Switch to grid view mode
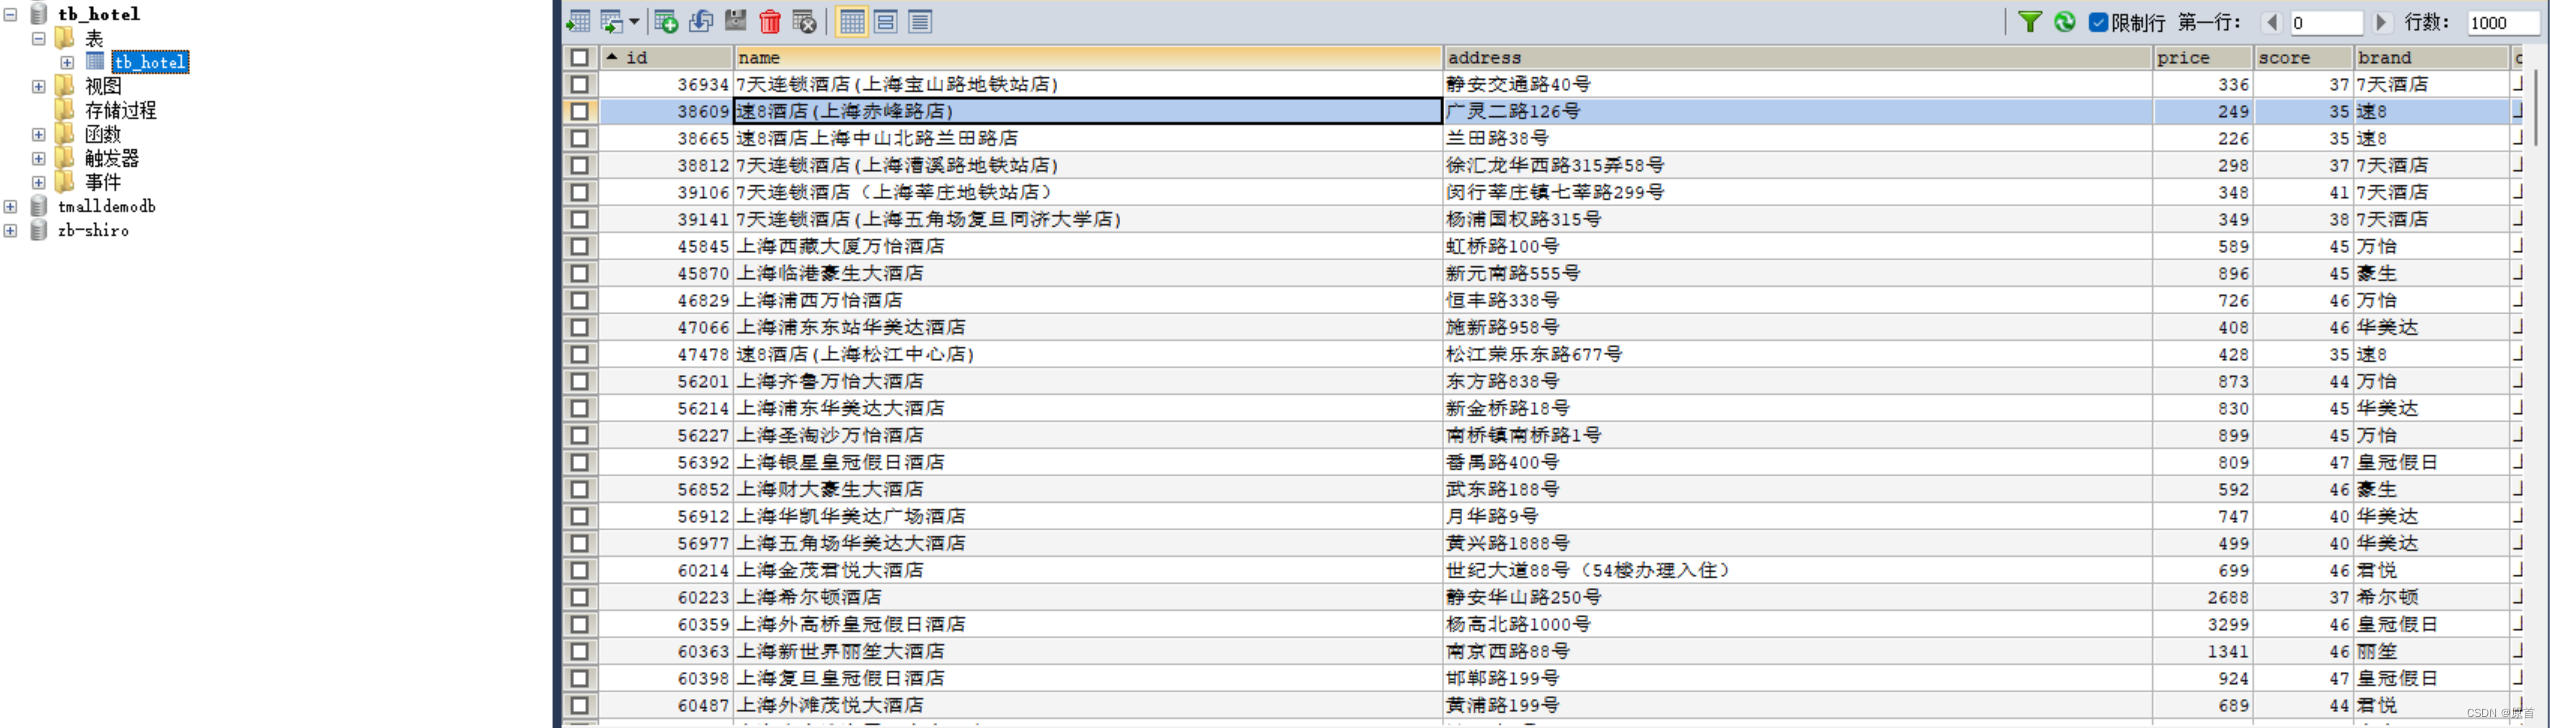Screen dimensions: 2550x728 (x=852, y=21)
